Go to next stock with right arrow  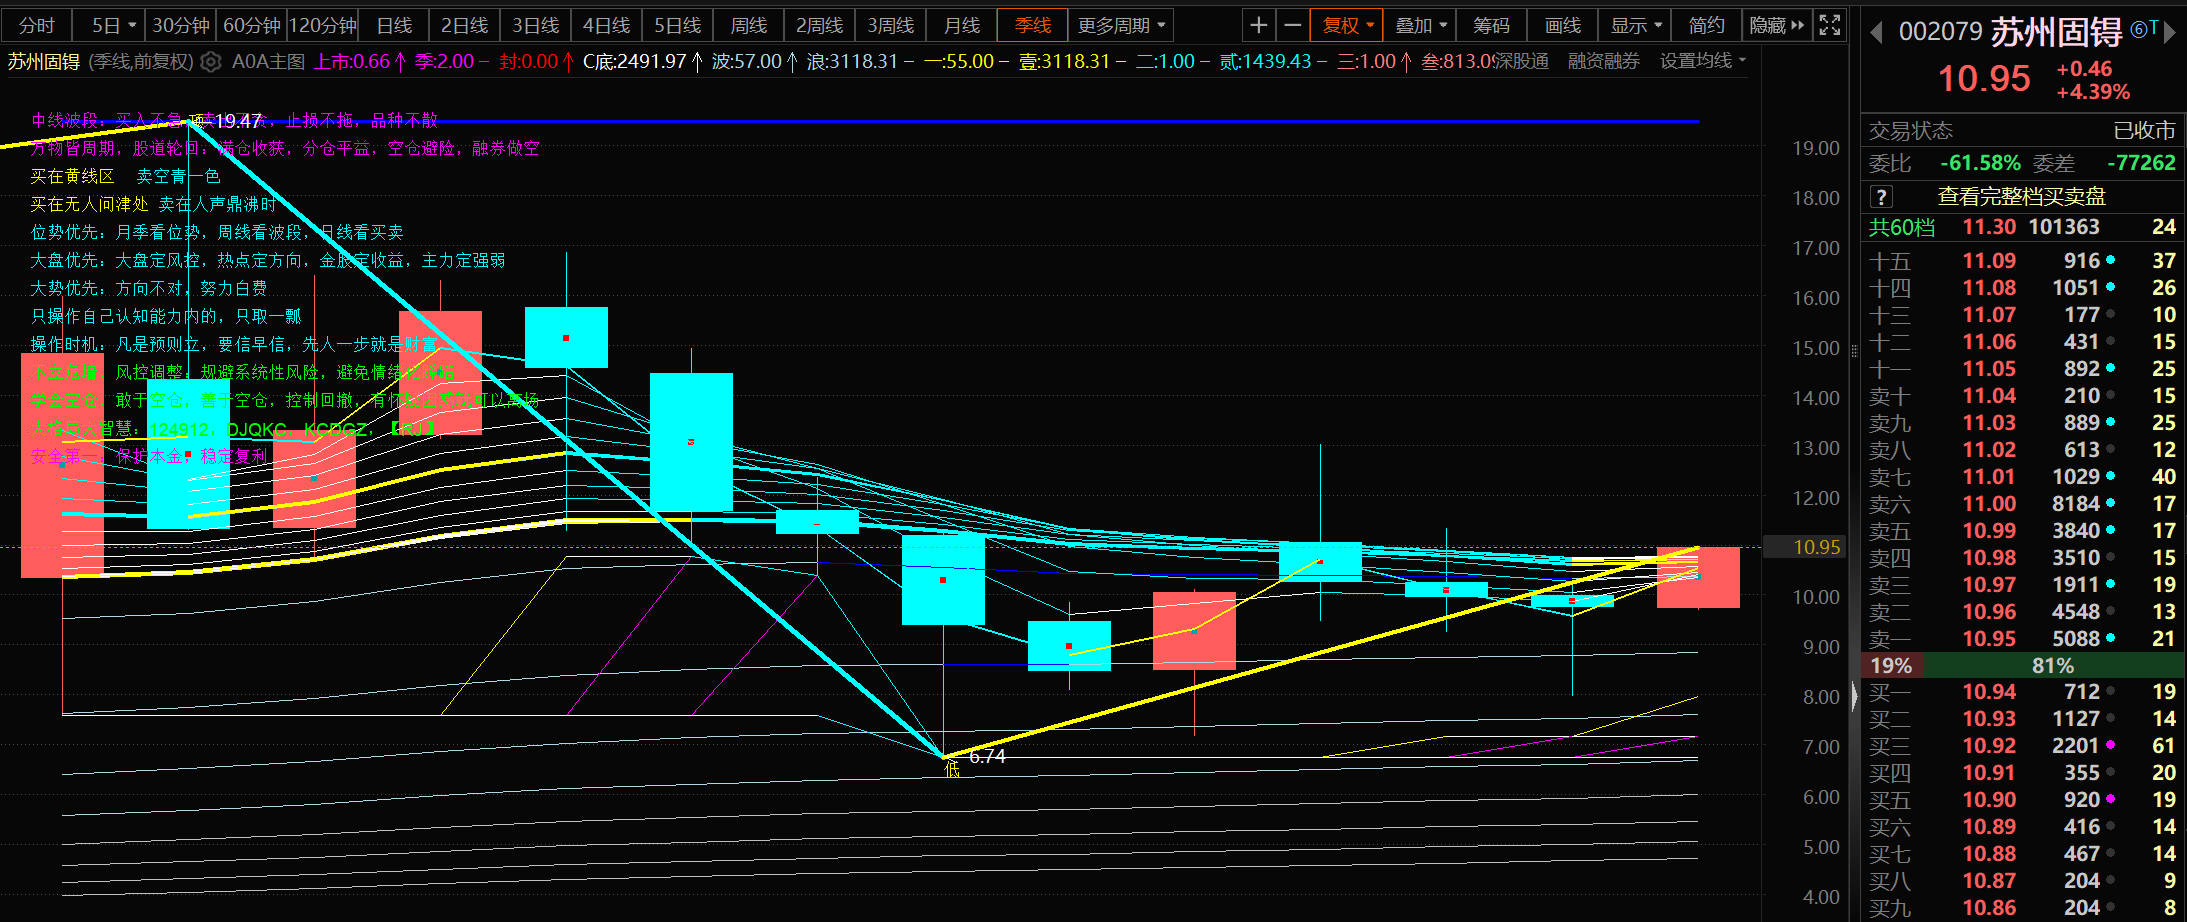2169,33
